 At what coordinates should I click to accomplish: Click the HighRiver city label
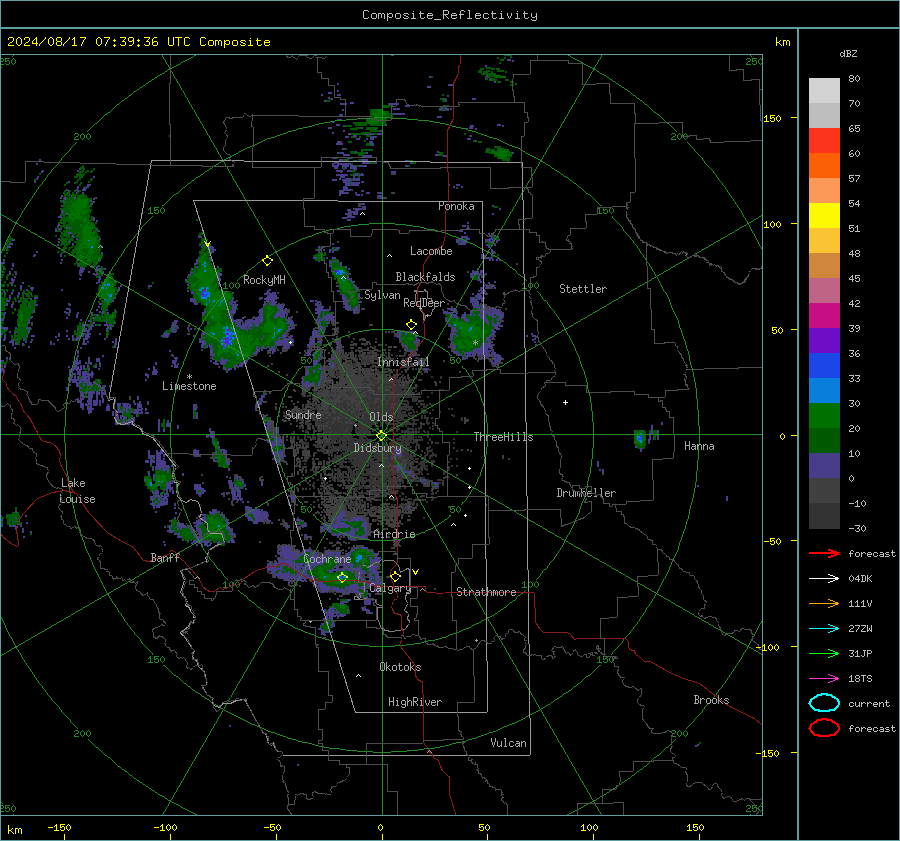[x=414, y=702]
